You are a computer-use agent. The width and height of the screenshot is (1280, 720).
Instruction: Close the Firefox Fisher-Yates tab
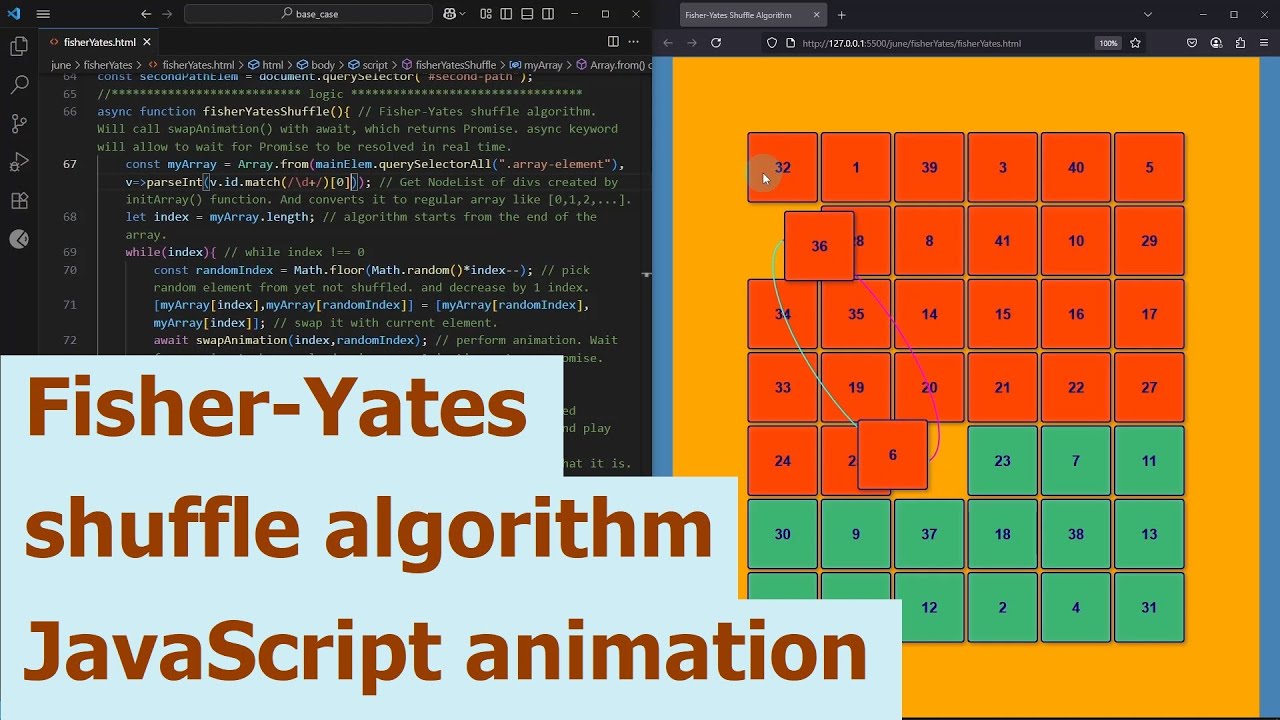tap(816, 15)
